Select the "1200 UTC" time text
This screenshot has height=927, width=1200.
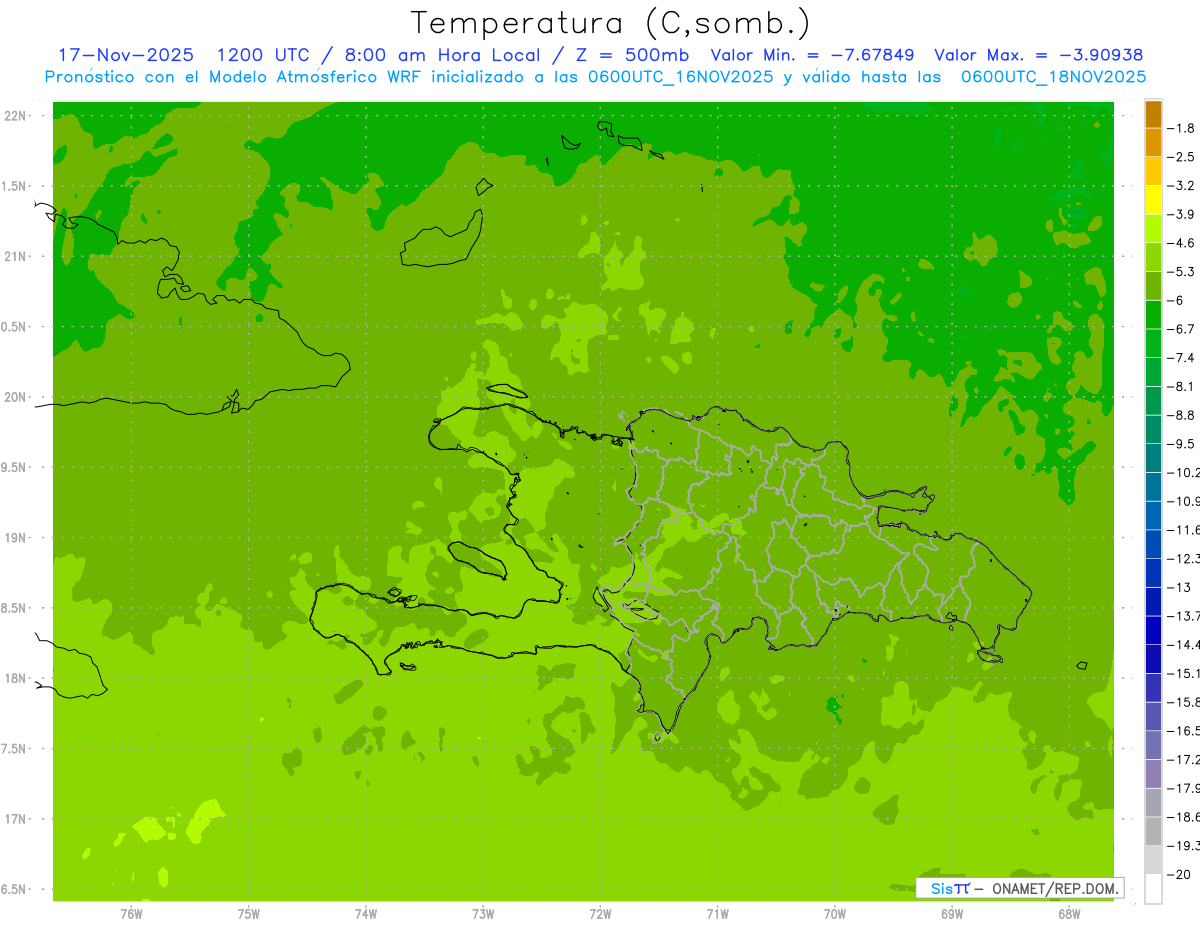coord(266,55)
